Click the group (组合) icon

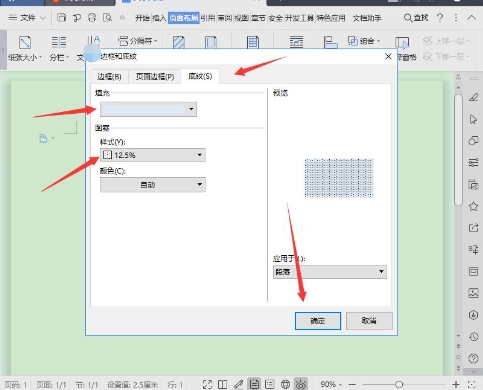coord(353,41)
